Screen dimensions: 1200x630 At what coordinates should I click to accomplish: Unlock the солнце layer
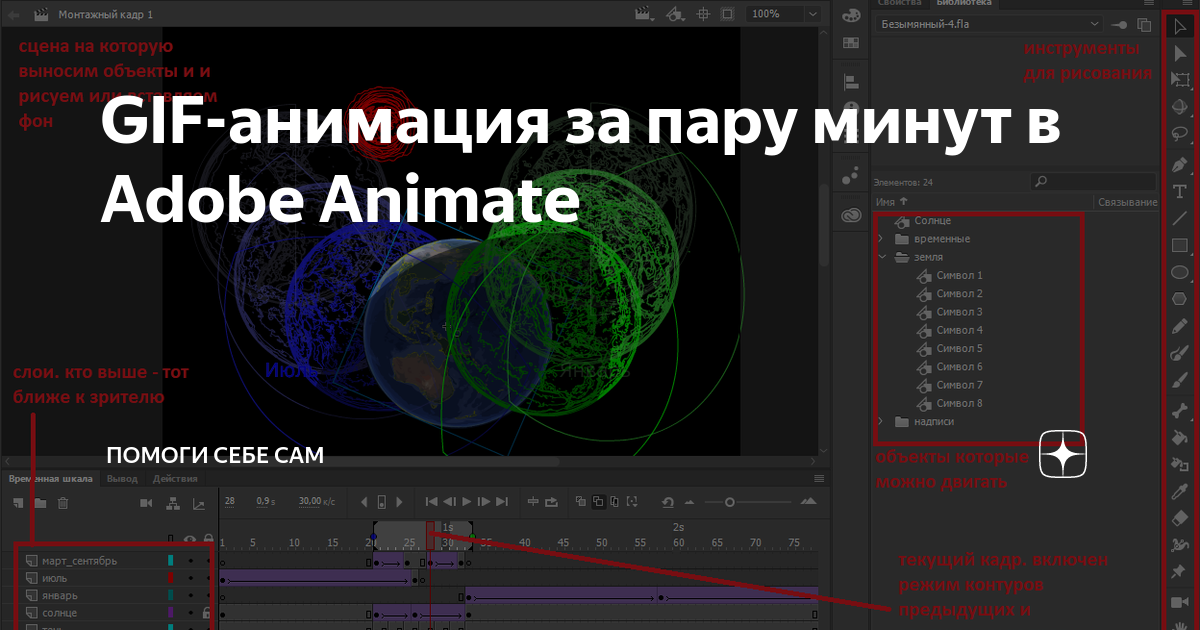pos(207,612)
